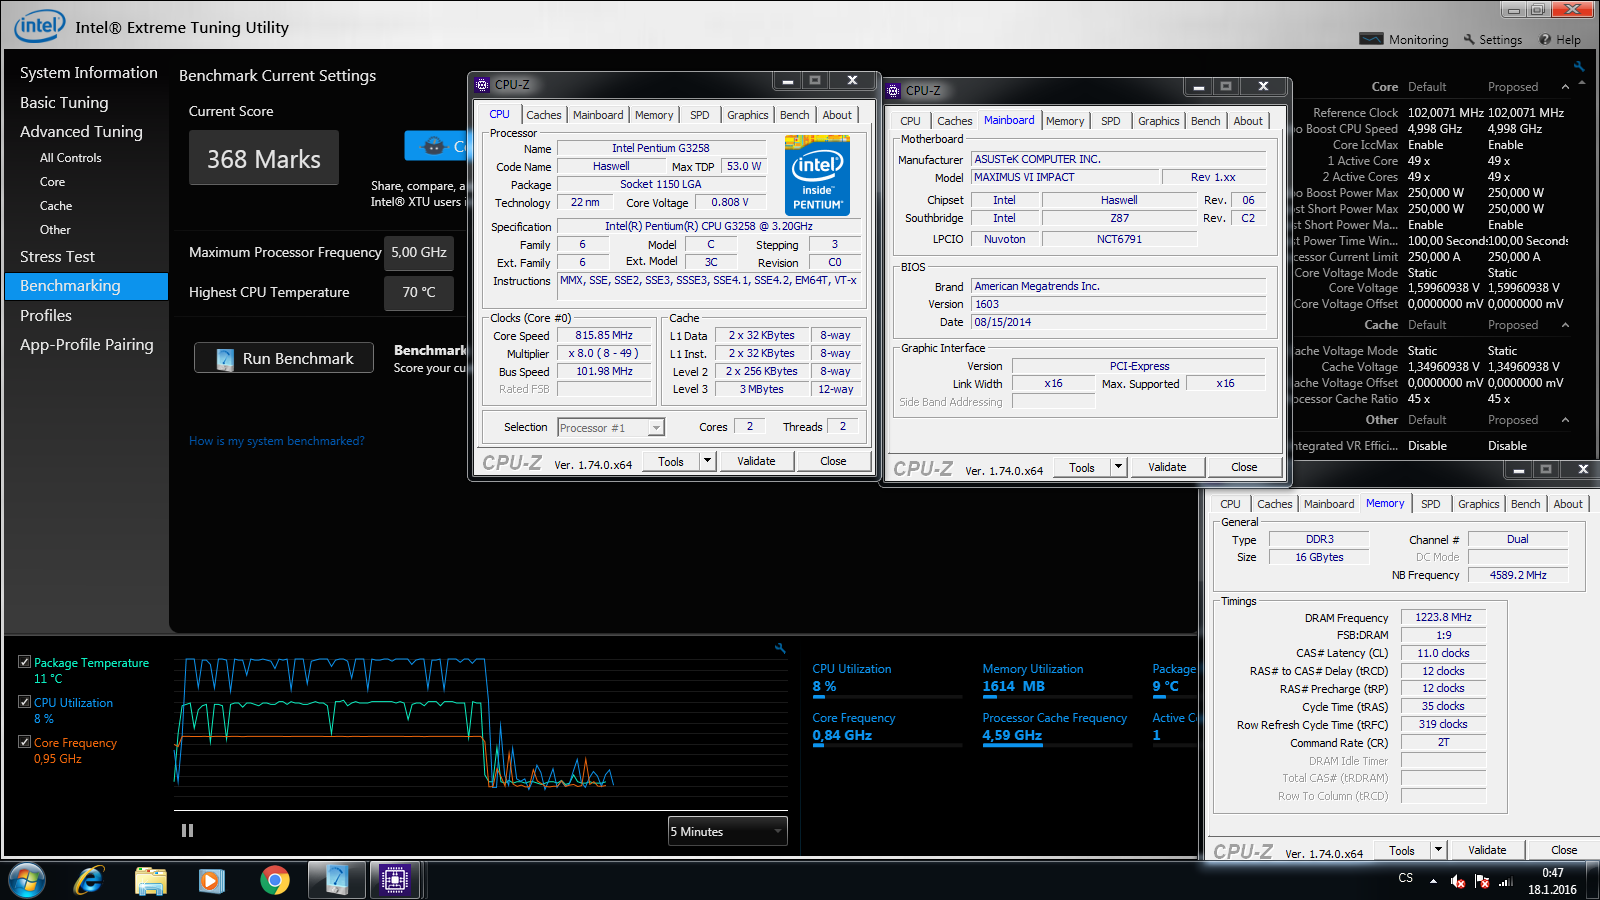Viewport: 1600px width, 900px height.
Task: Open 'How is my system benchmarked?' link
Action: point(276,441)
